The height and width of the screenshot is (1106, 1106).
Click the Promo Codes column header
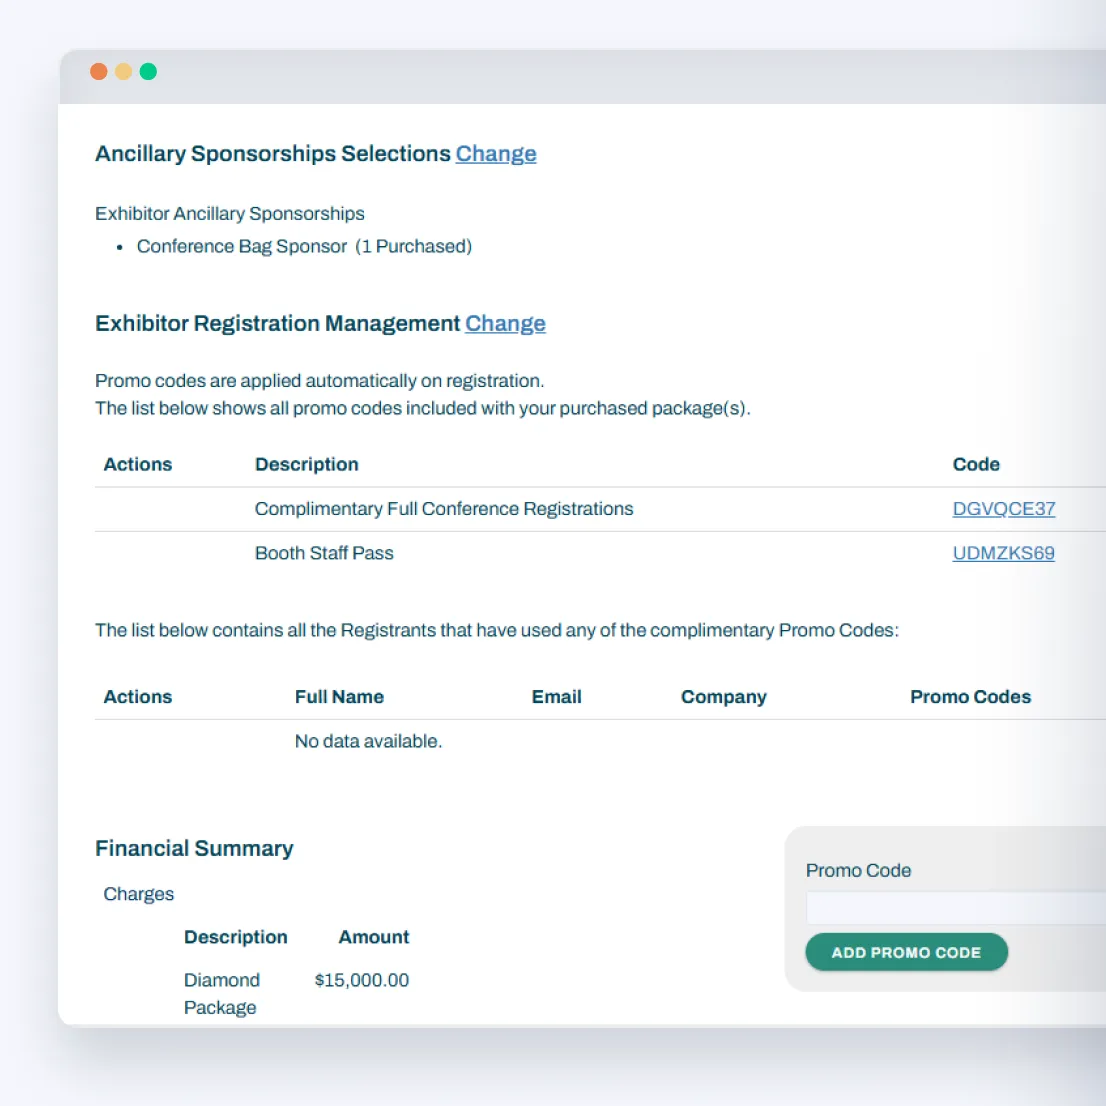pyautogui.click(x=970, y=696)
